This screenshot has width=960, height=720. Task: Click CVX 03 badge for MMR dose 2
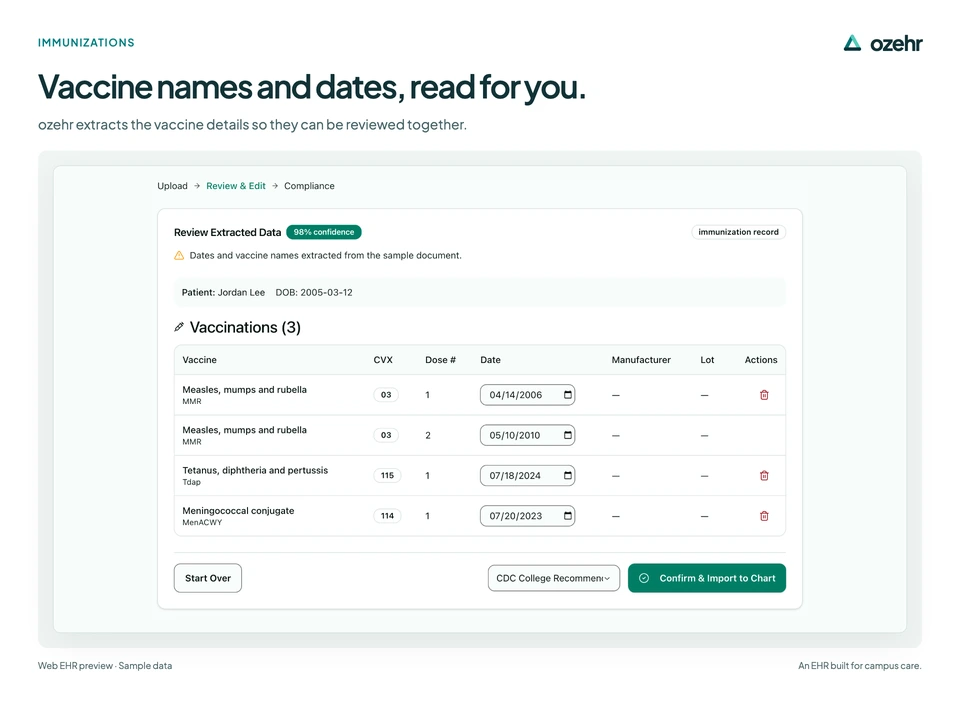click(x=386, y=435)
